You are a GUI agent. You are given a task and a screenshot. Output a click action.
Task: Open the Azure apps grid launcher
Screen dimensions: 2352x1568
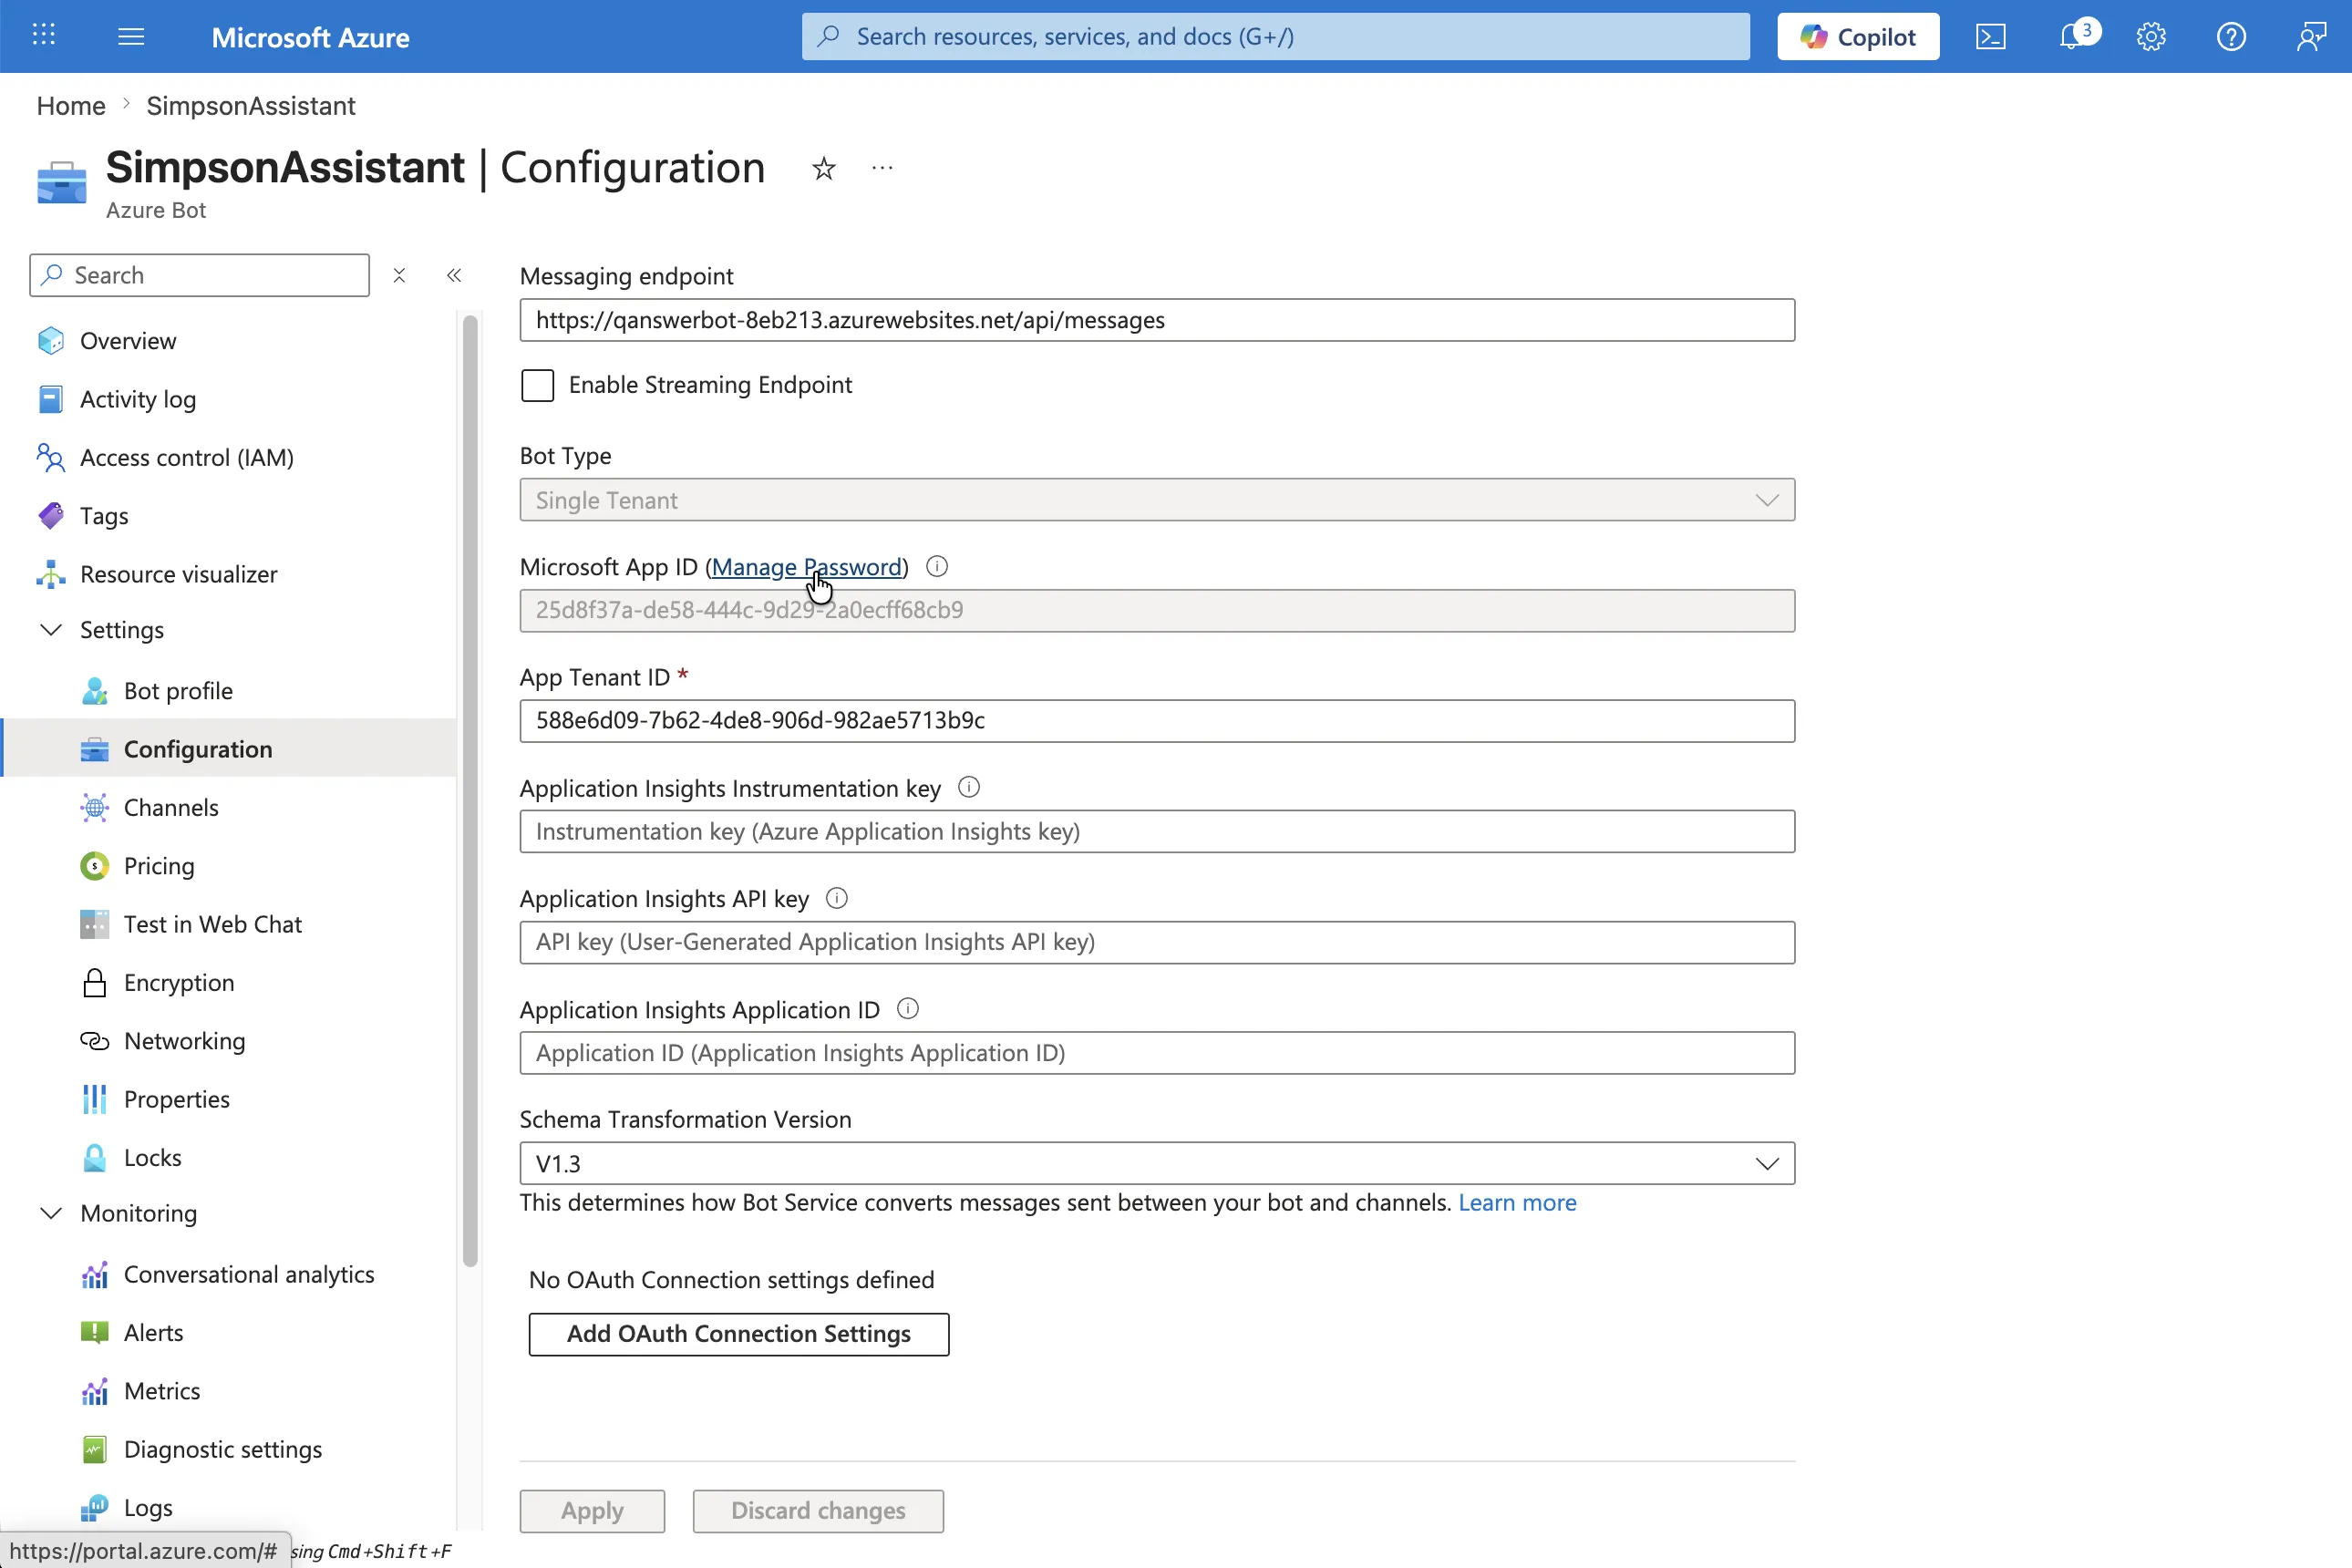44,36
